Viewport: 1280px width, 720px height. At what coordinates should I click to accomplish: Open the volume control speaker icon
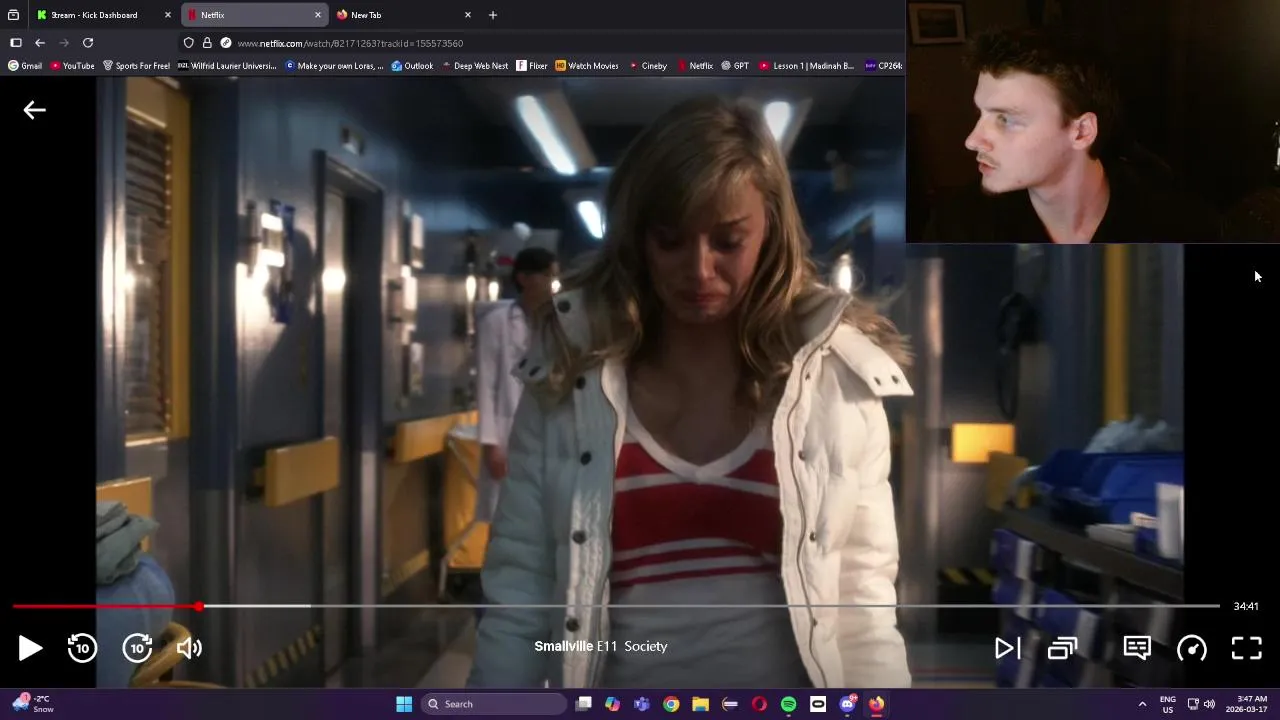pos(189,648)
